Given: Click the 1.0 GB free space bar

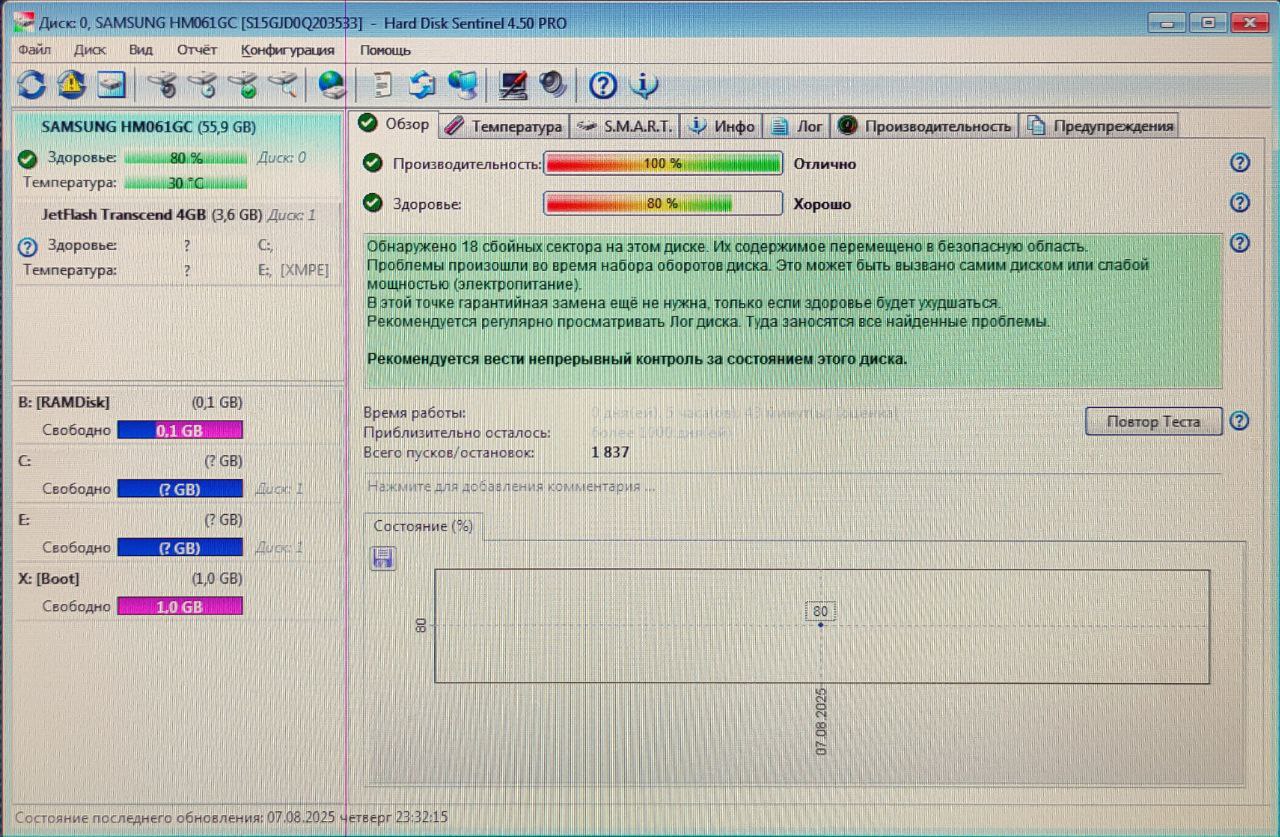Looking at the screenshot, I should tap(180, 606).
